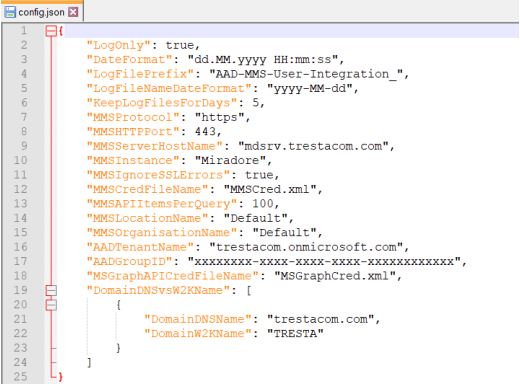Click the "mdsrv.trestacom.com" value
This screenshot has width=520, height=384.
(x=313, y=146)
